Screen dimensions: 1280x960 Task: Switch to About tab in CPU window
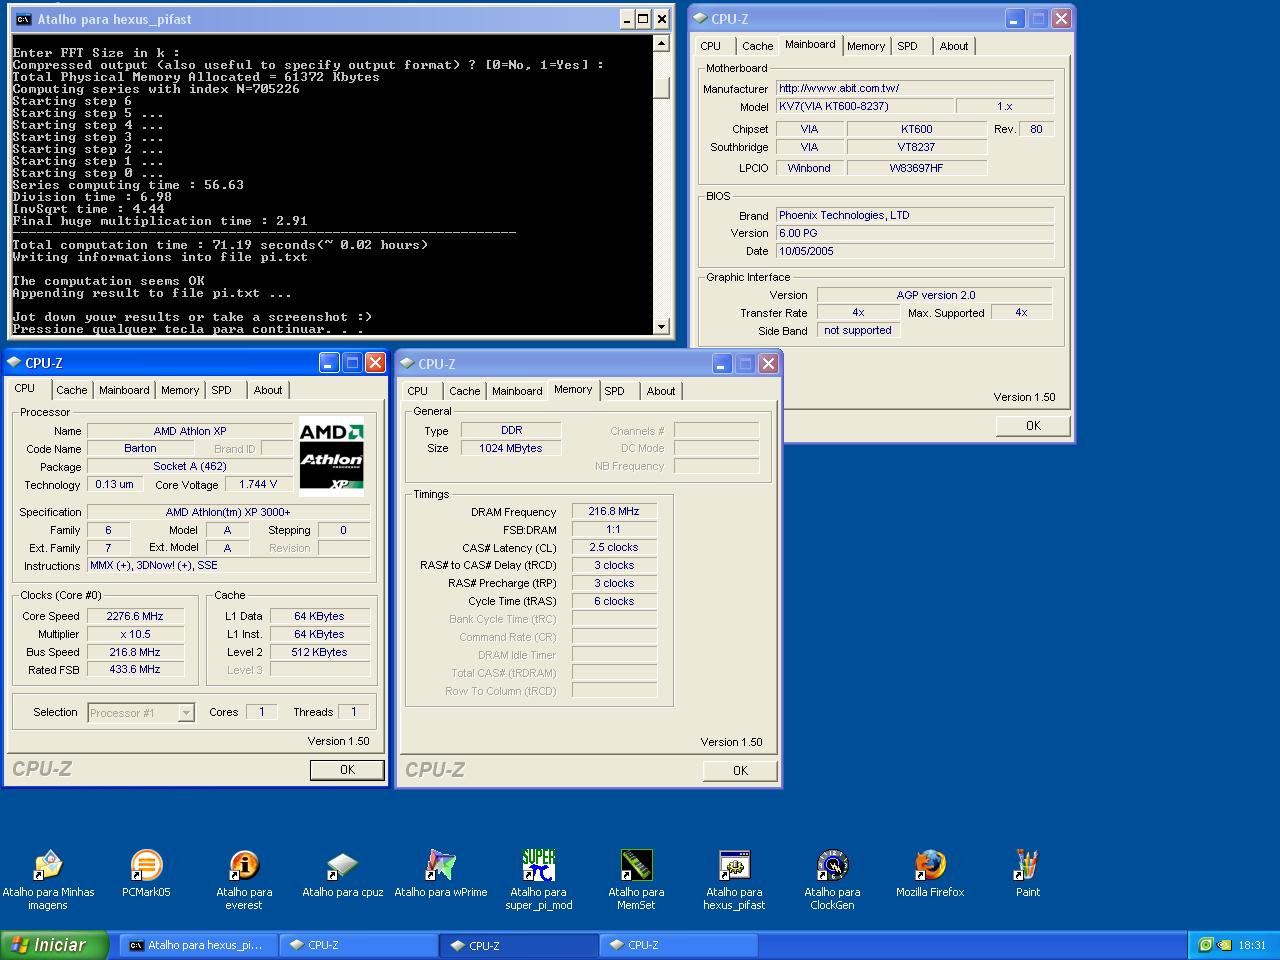268,390
